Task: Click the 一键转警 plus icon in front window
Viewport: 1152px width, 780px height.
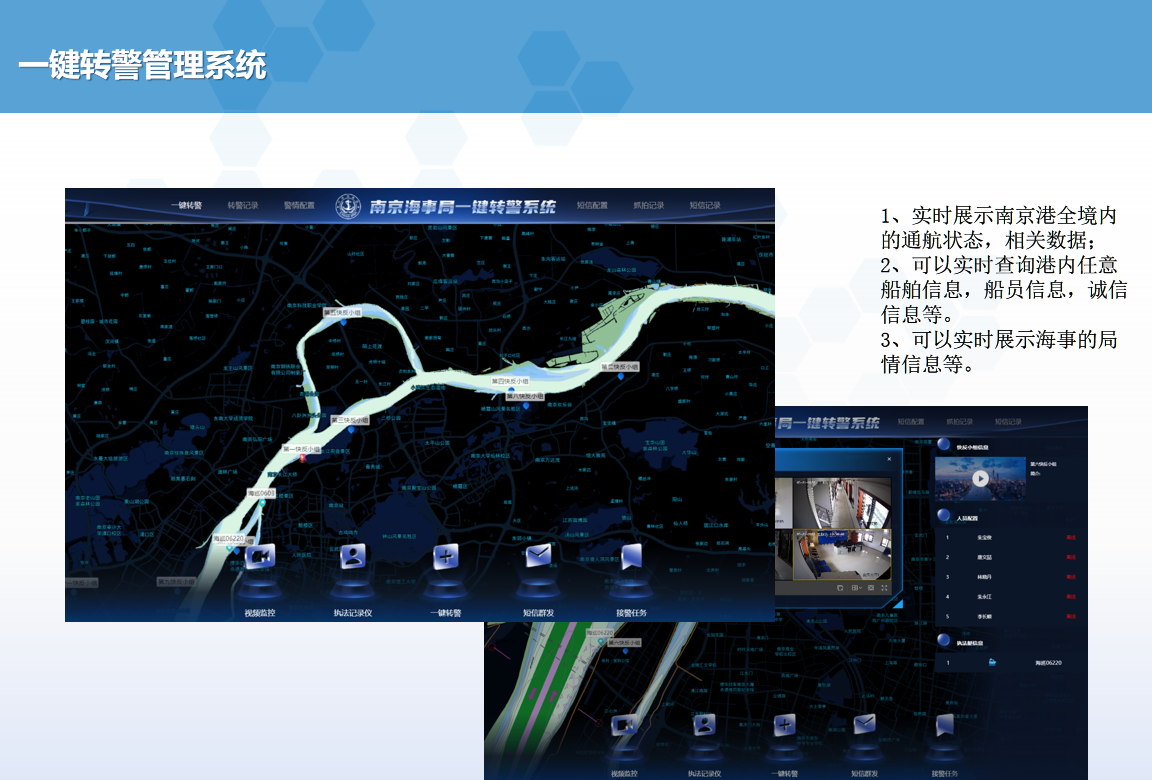Action: pyautogui.click(x=446, y=556)
